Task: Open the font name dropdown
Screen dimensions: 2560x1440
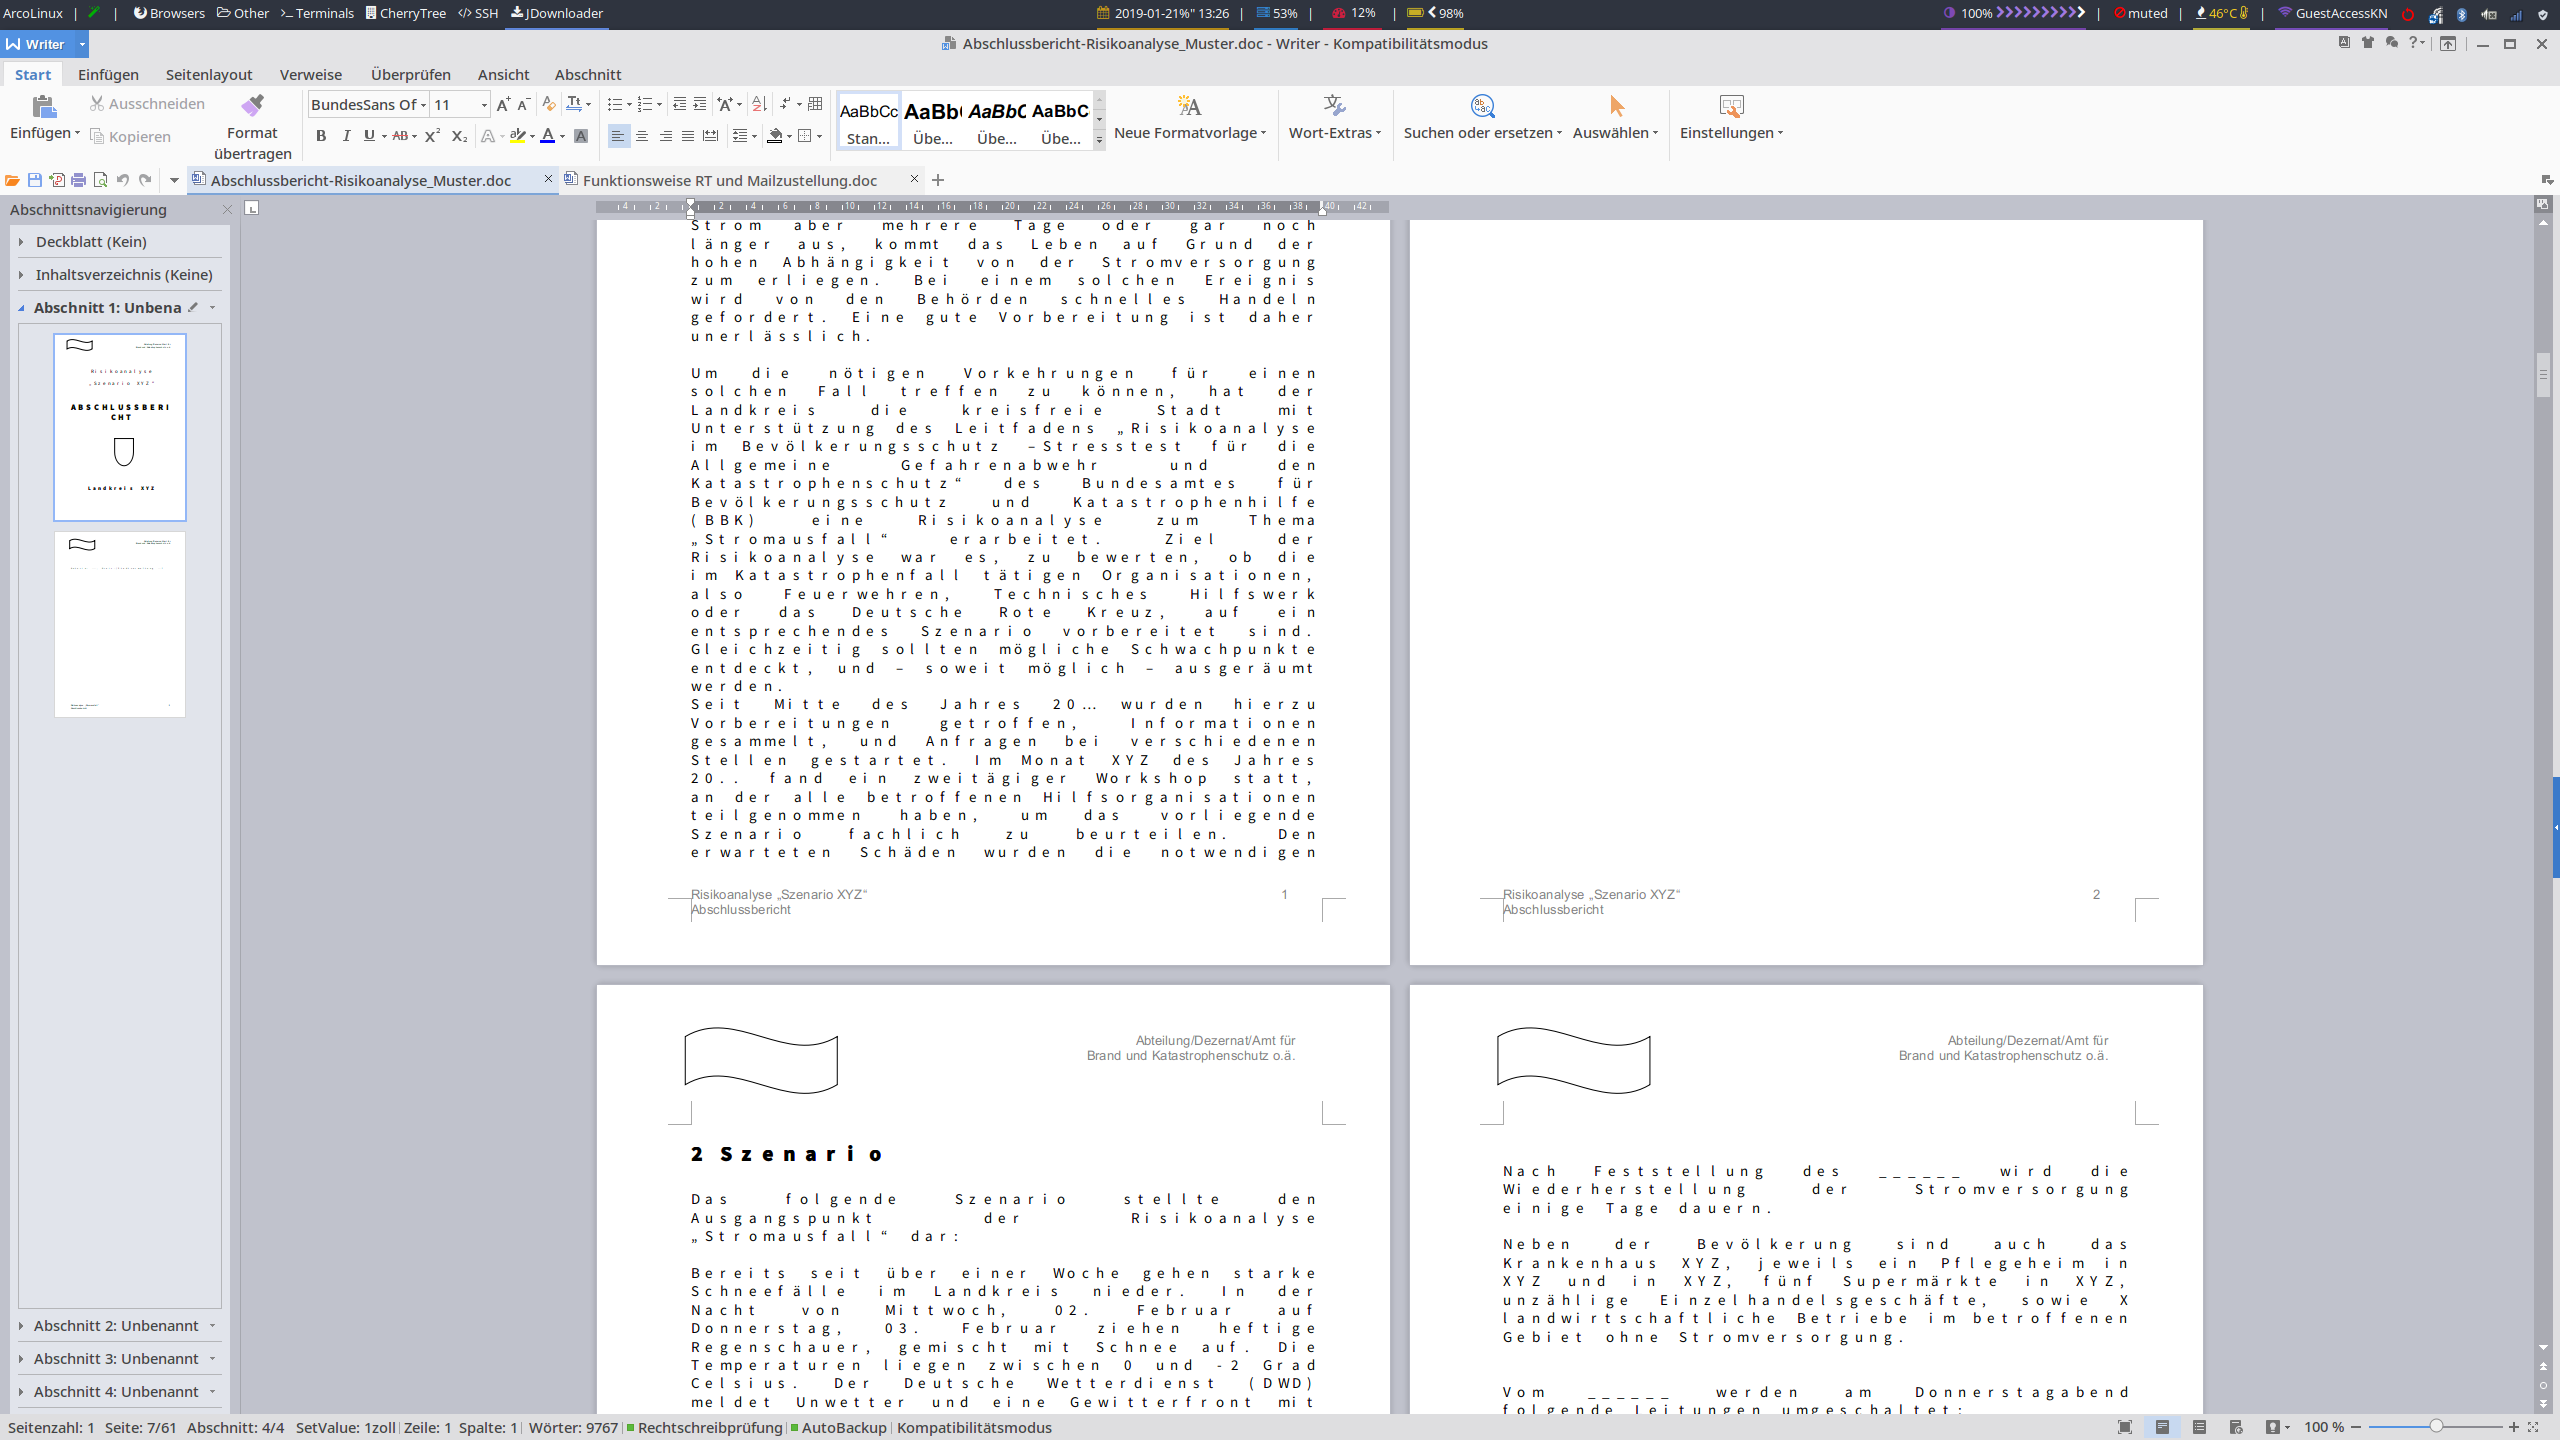Action: click(x=423, y=105)
